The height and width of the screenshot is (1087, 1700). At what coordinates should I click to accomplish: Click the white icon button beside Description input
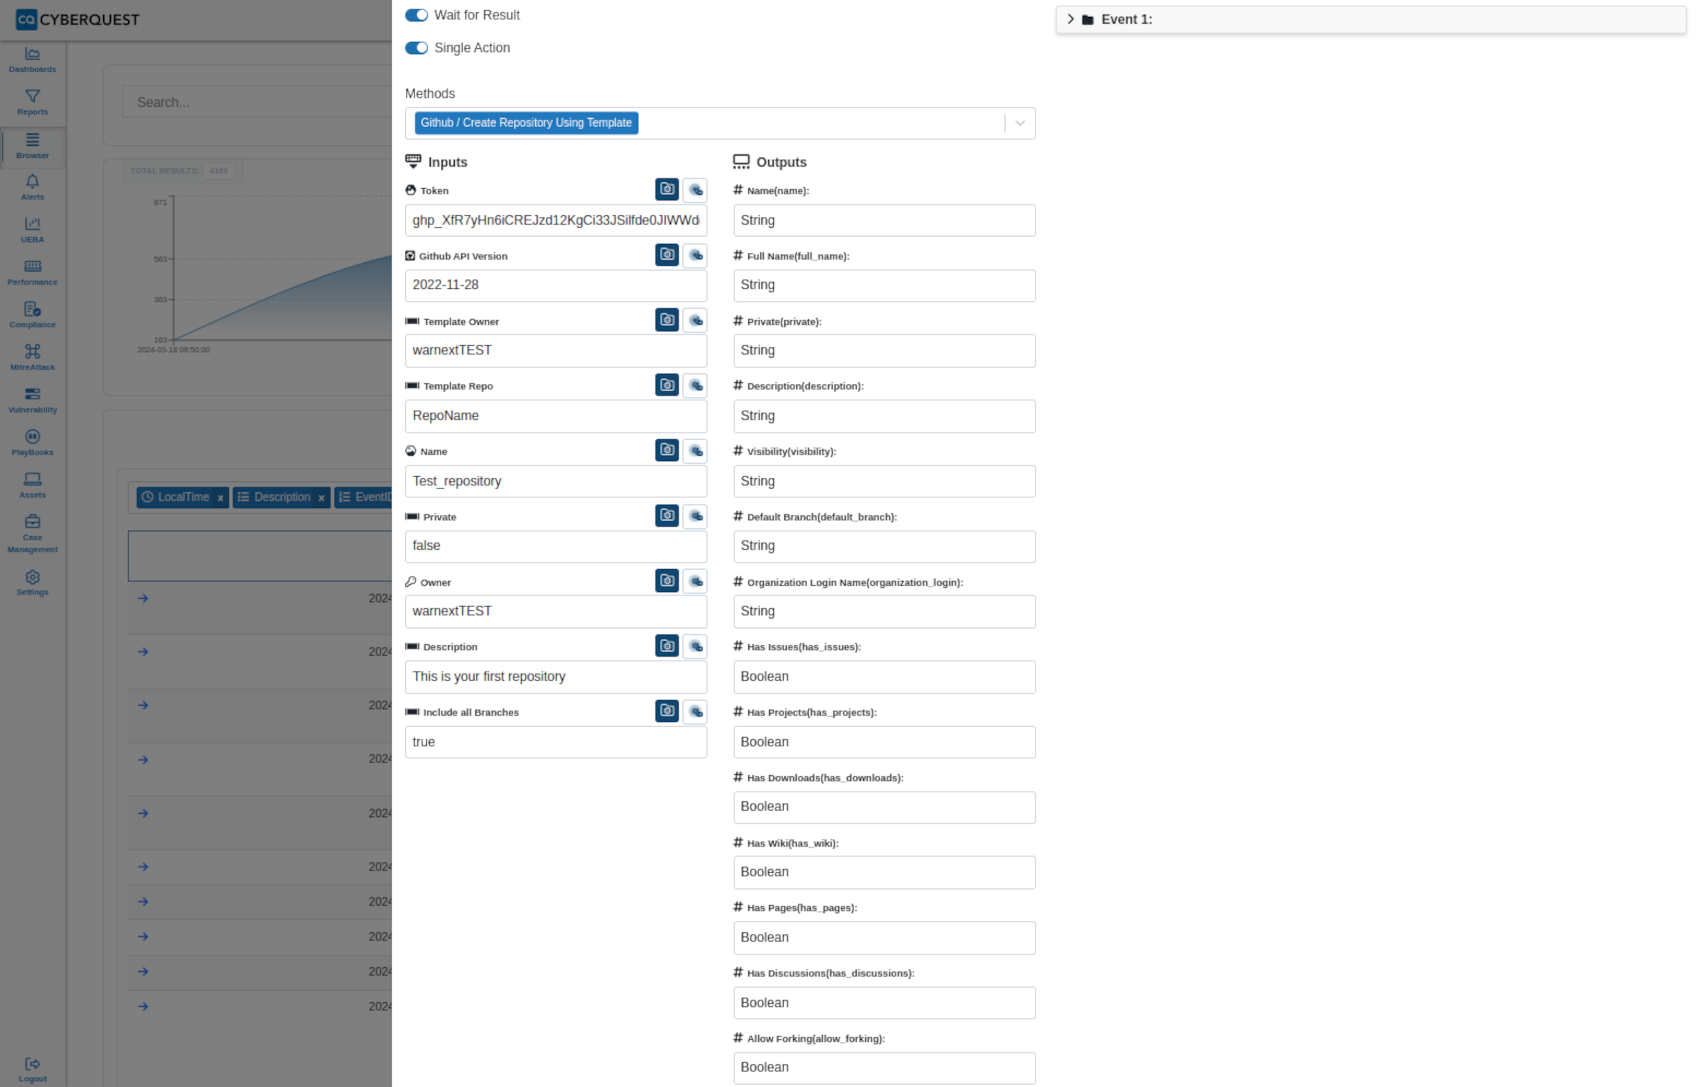695,646
